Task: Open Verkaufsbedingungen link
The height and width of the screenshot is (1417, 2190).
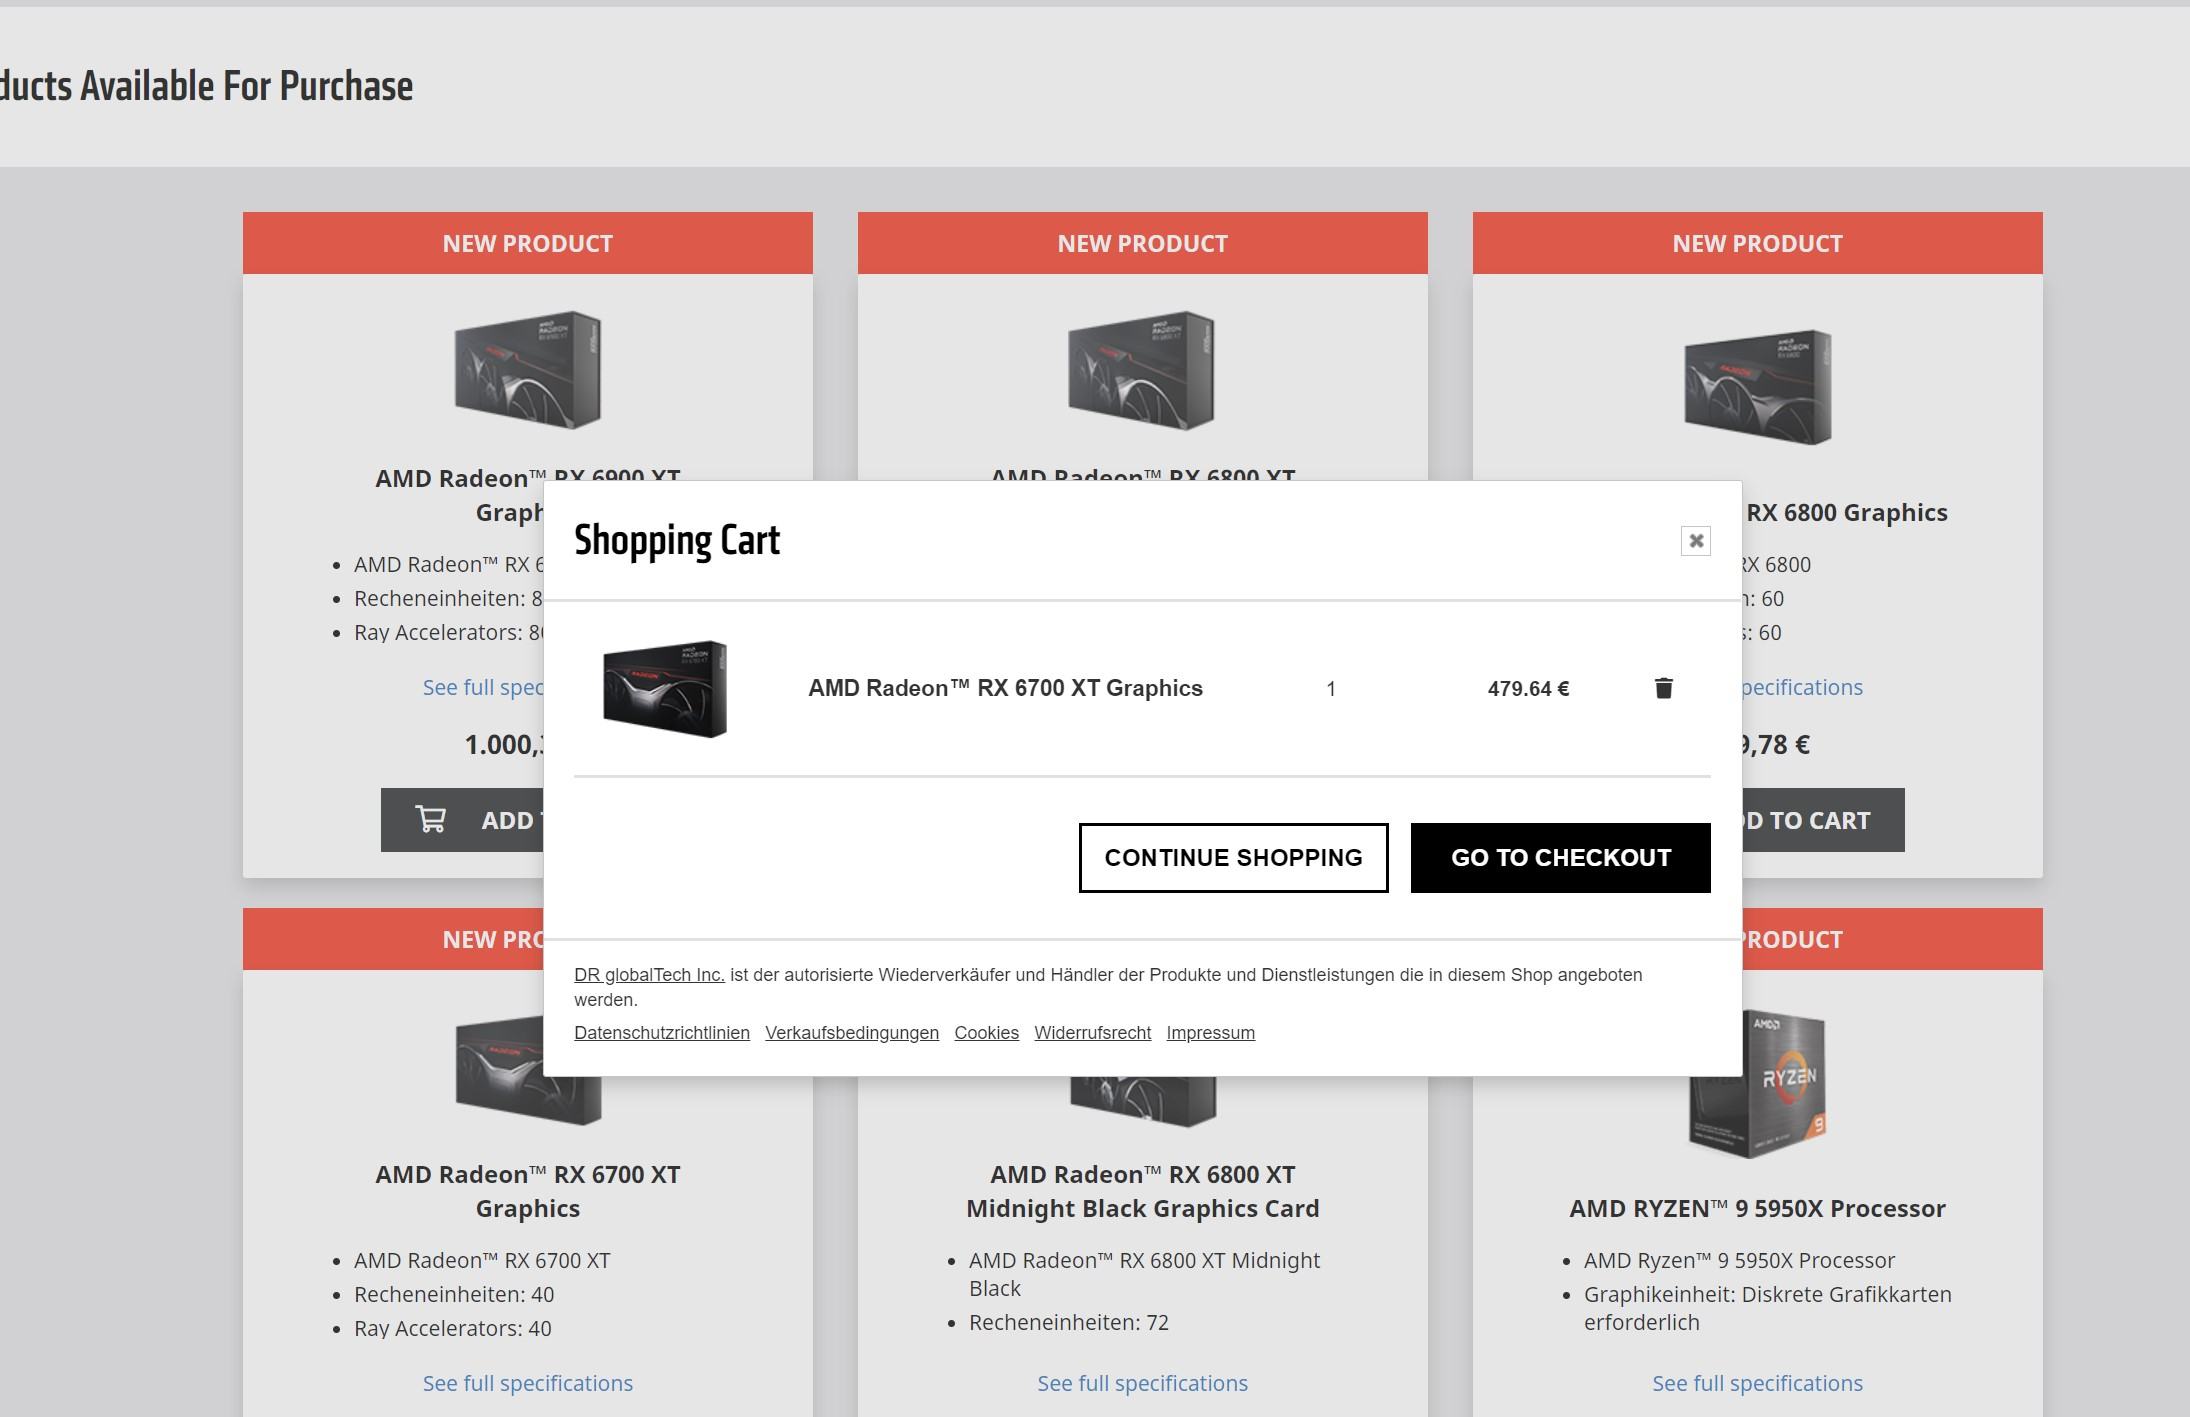Action: pos(852,1033)
